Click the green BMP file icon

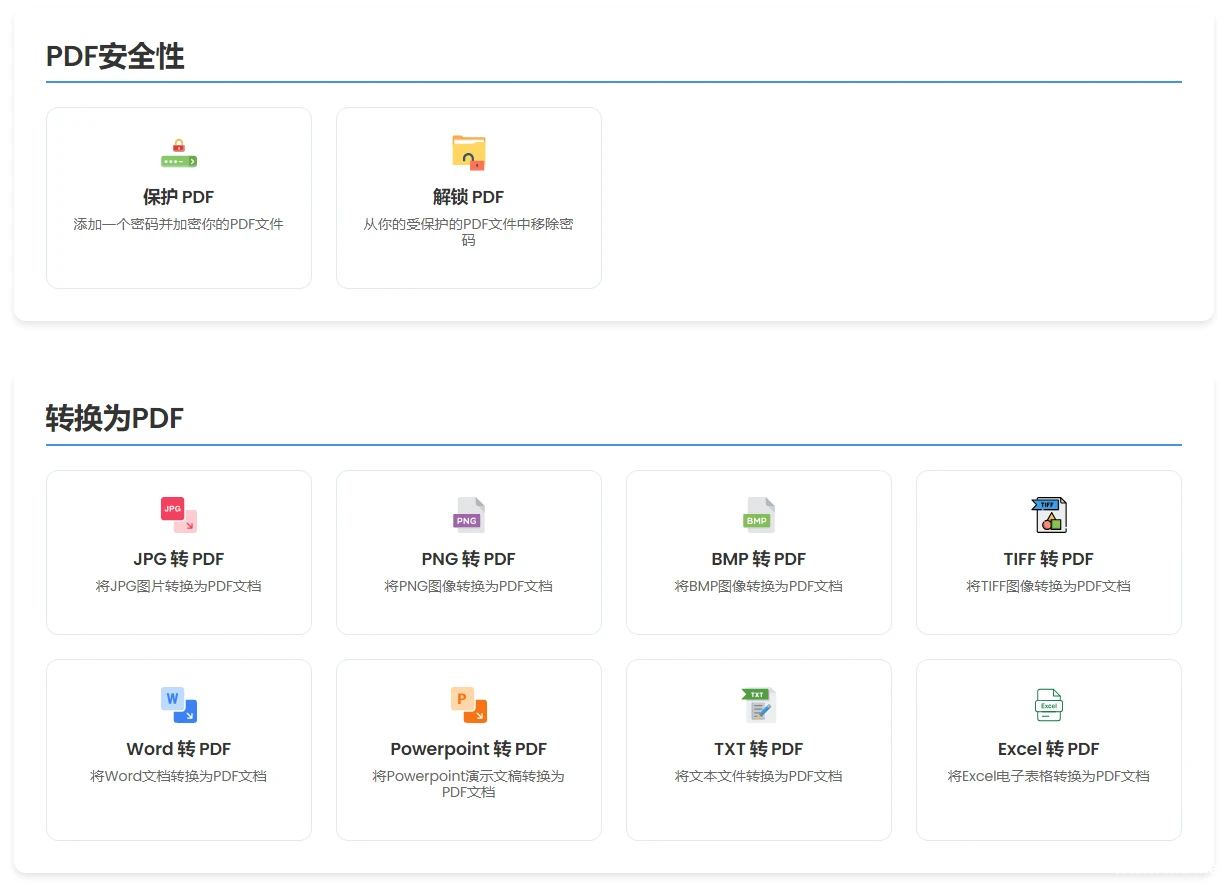click(758, 515)
